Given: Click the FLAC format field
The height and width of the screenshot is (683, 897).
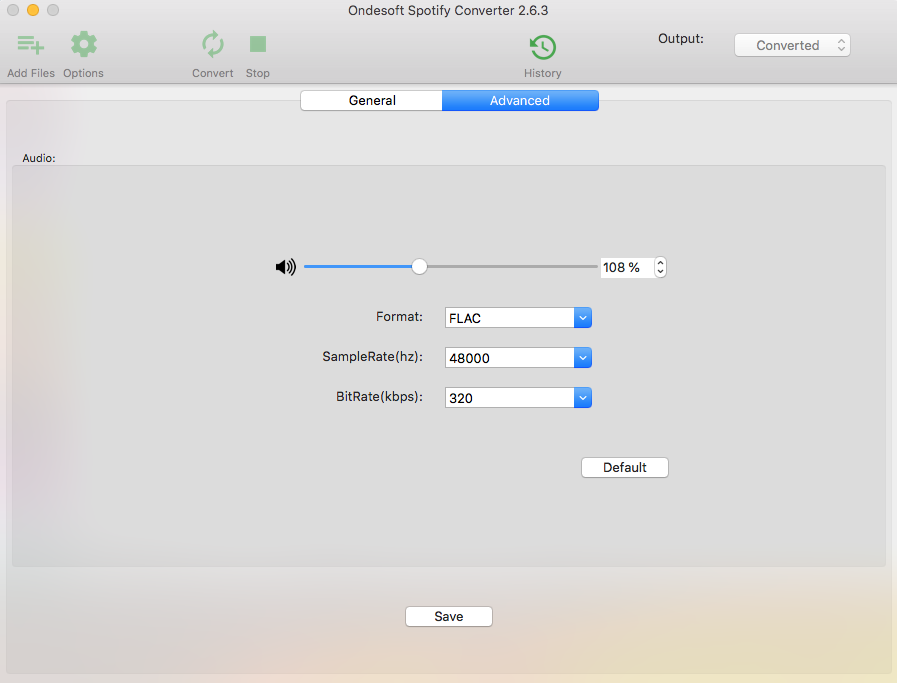Looking at the screenshot, I should (510, 318).
